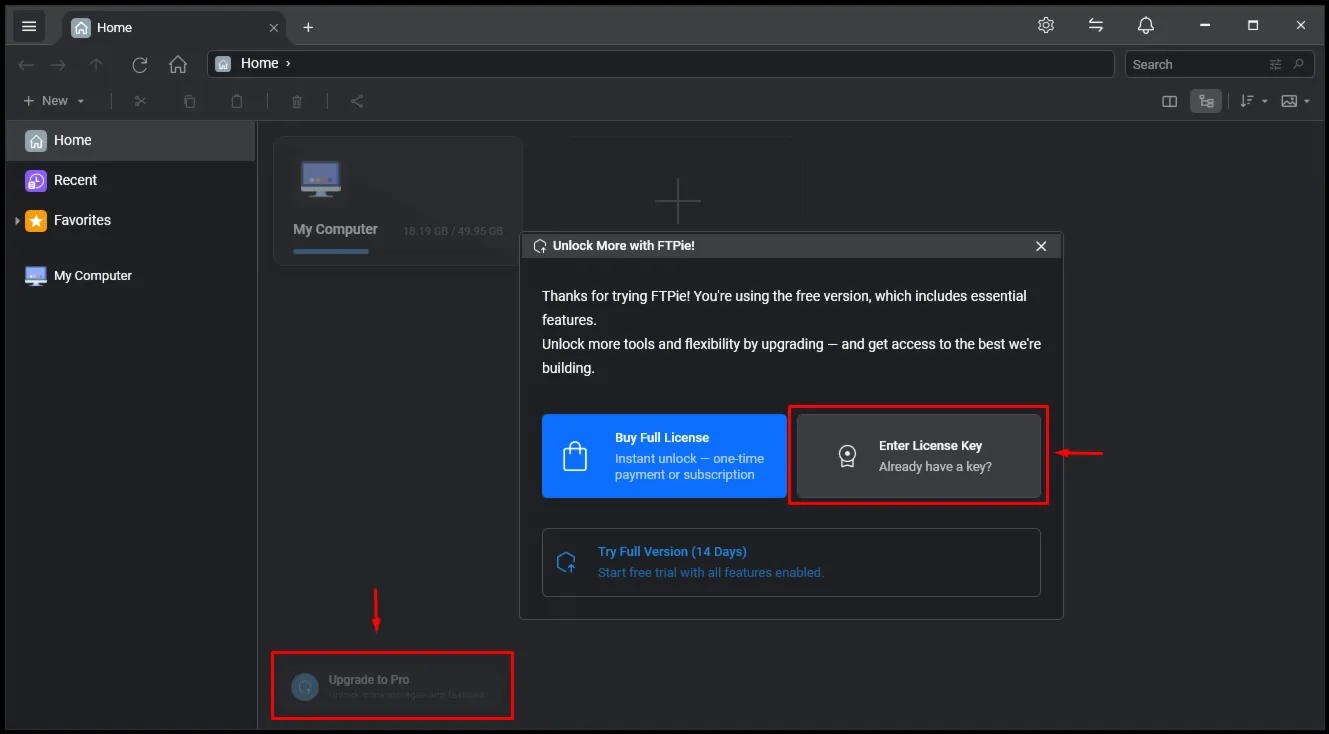Open the transfers queue arrows icon
Viewport: 1329px width, 734px height.
pos(1096,26)
